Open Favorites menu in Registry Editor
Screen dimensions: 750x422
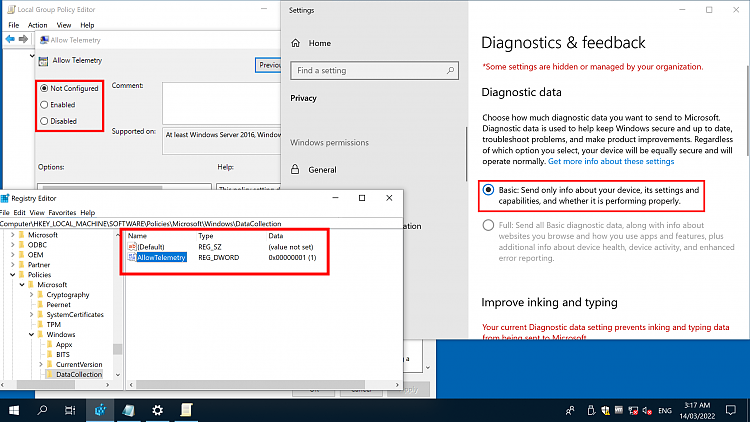(x=62, y=212)
